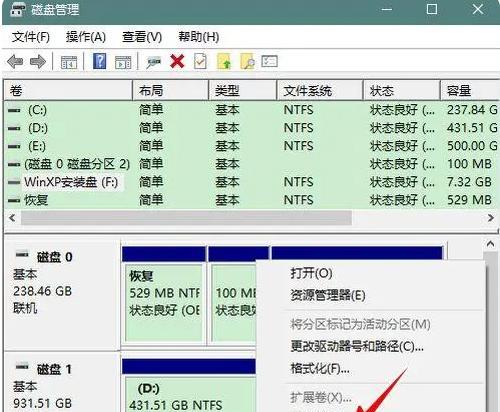
Task: Click the blue Help question mark icon
Action: coord(99,61)
